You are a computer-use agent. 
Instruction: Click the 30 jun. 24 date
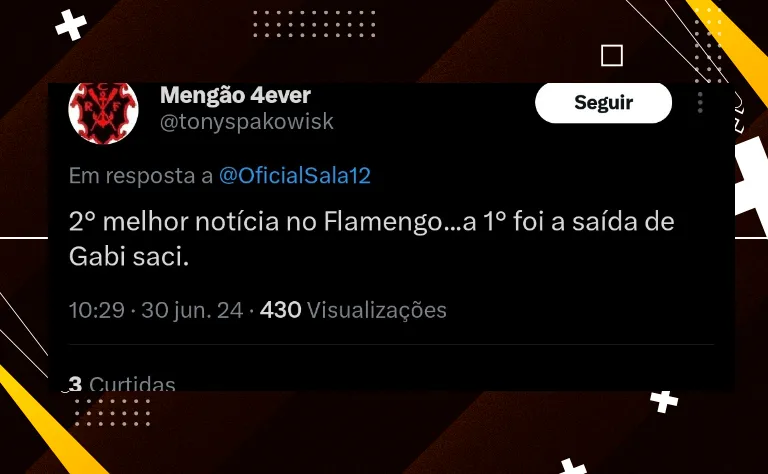point(192,310)
